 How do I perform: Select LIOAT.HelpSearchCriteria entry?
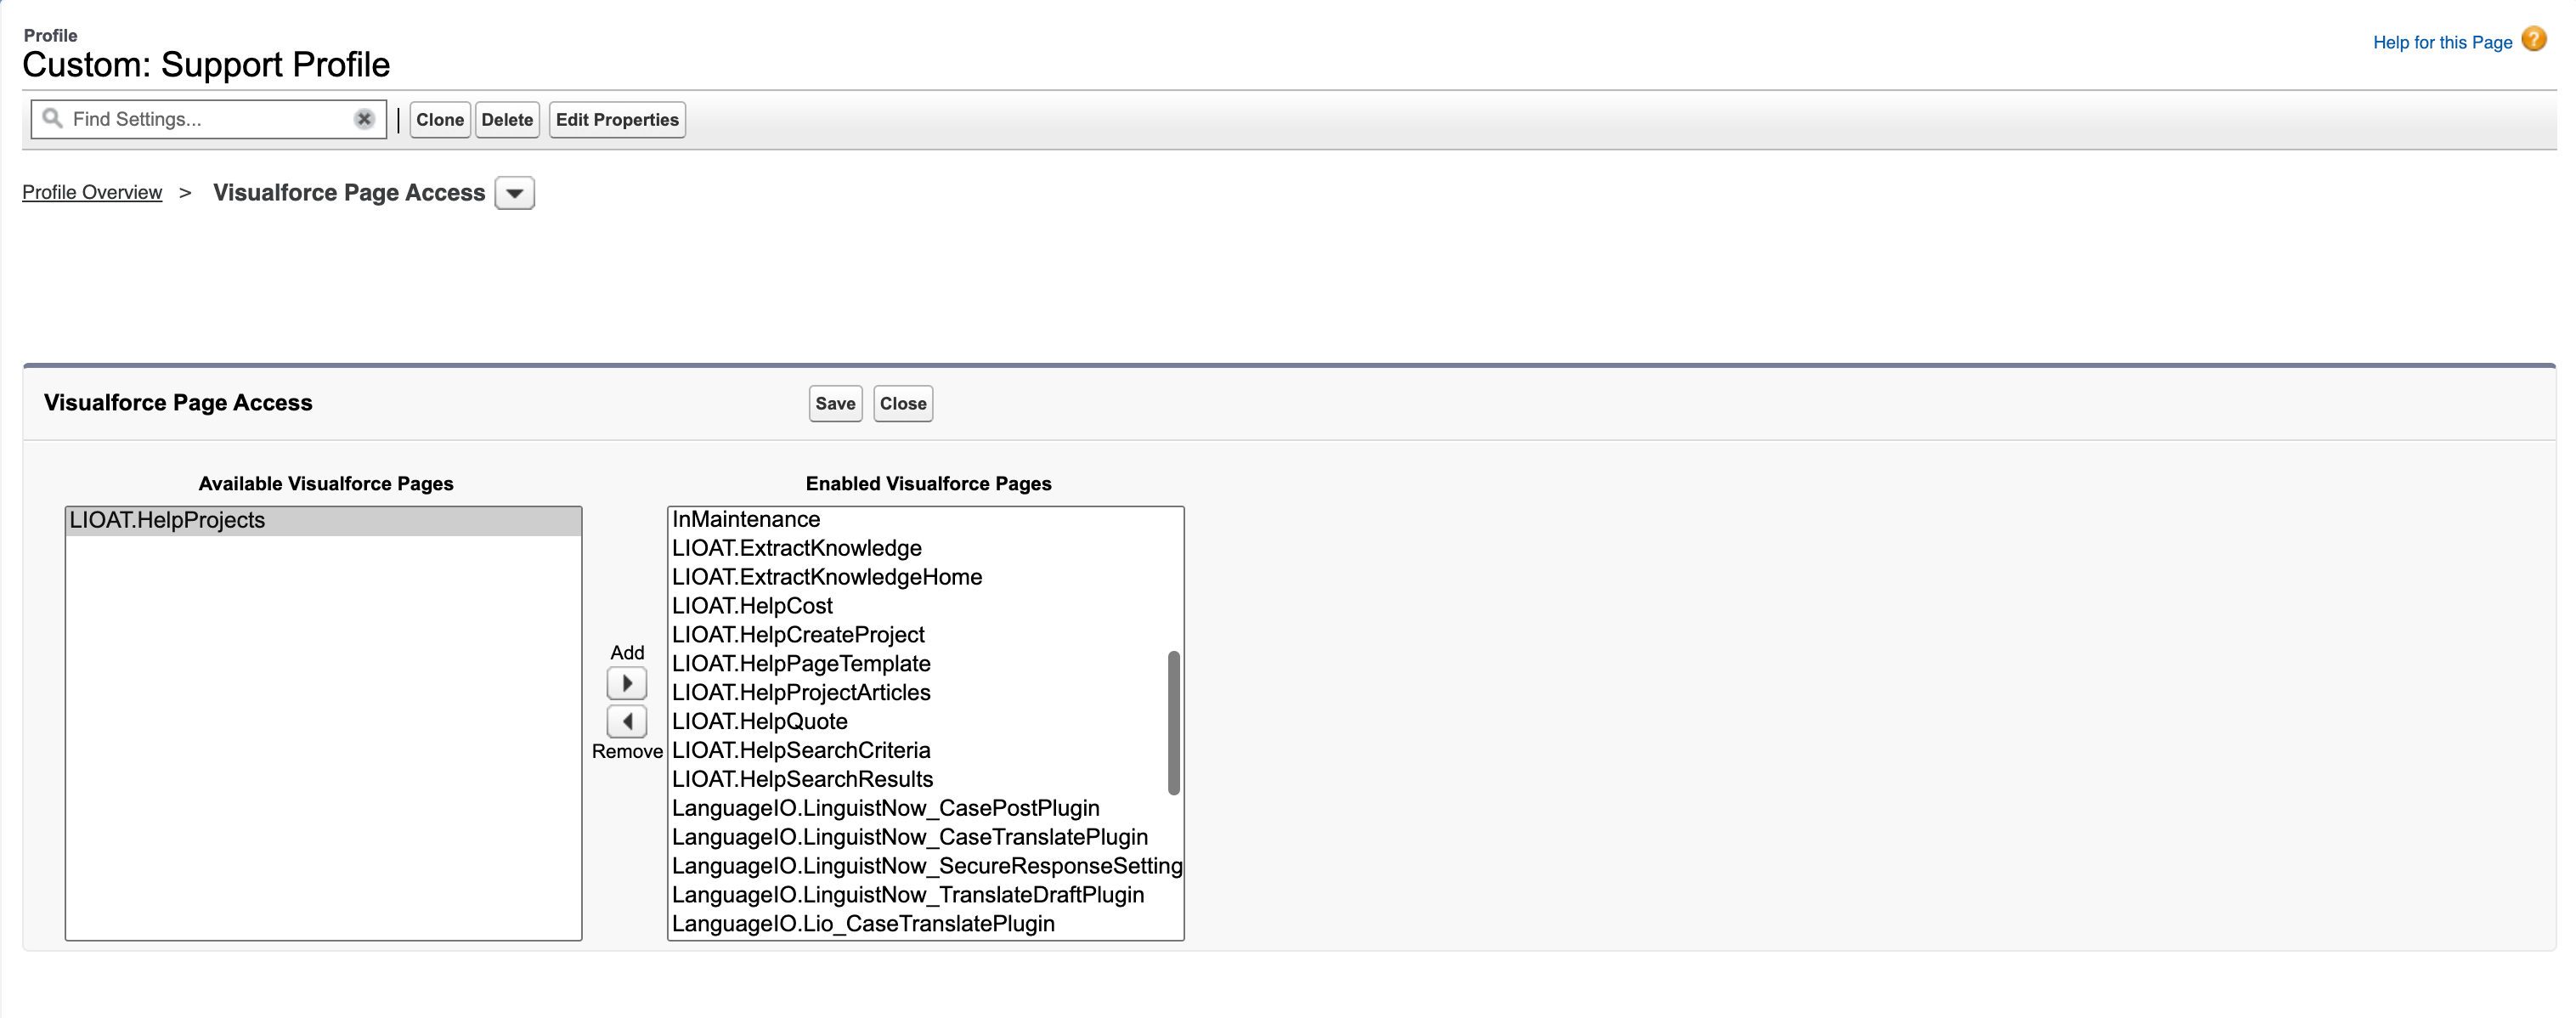(918, 751)
